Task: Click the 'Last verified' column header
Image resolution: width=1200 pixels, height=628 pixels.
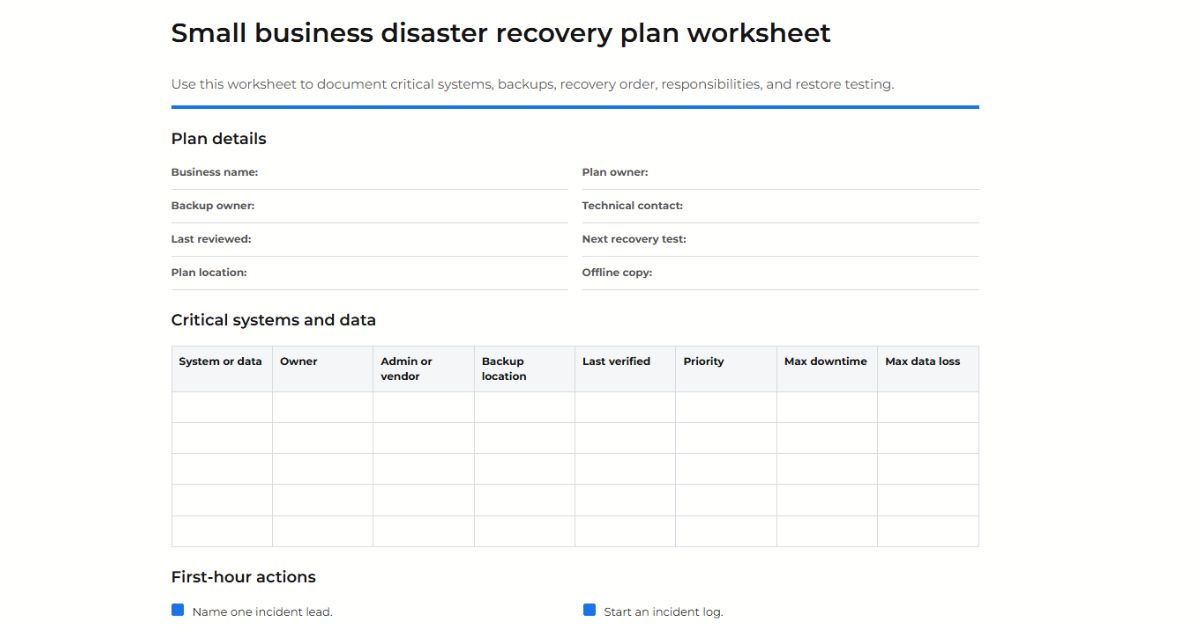Action: tap(625, 369)
